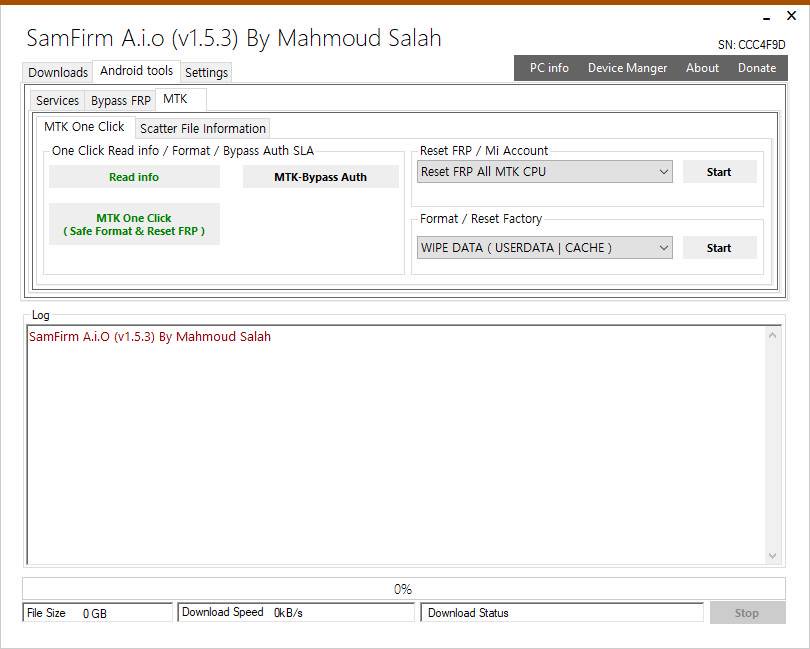Screen dimensions: 810x649
Task: Click the 0% download progress bar
Action: click(x=403, y=589)
